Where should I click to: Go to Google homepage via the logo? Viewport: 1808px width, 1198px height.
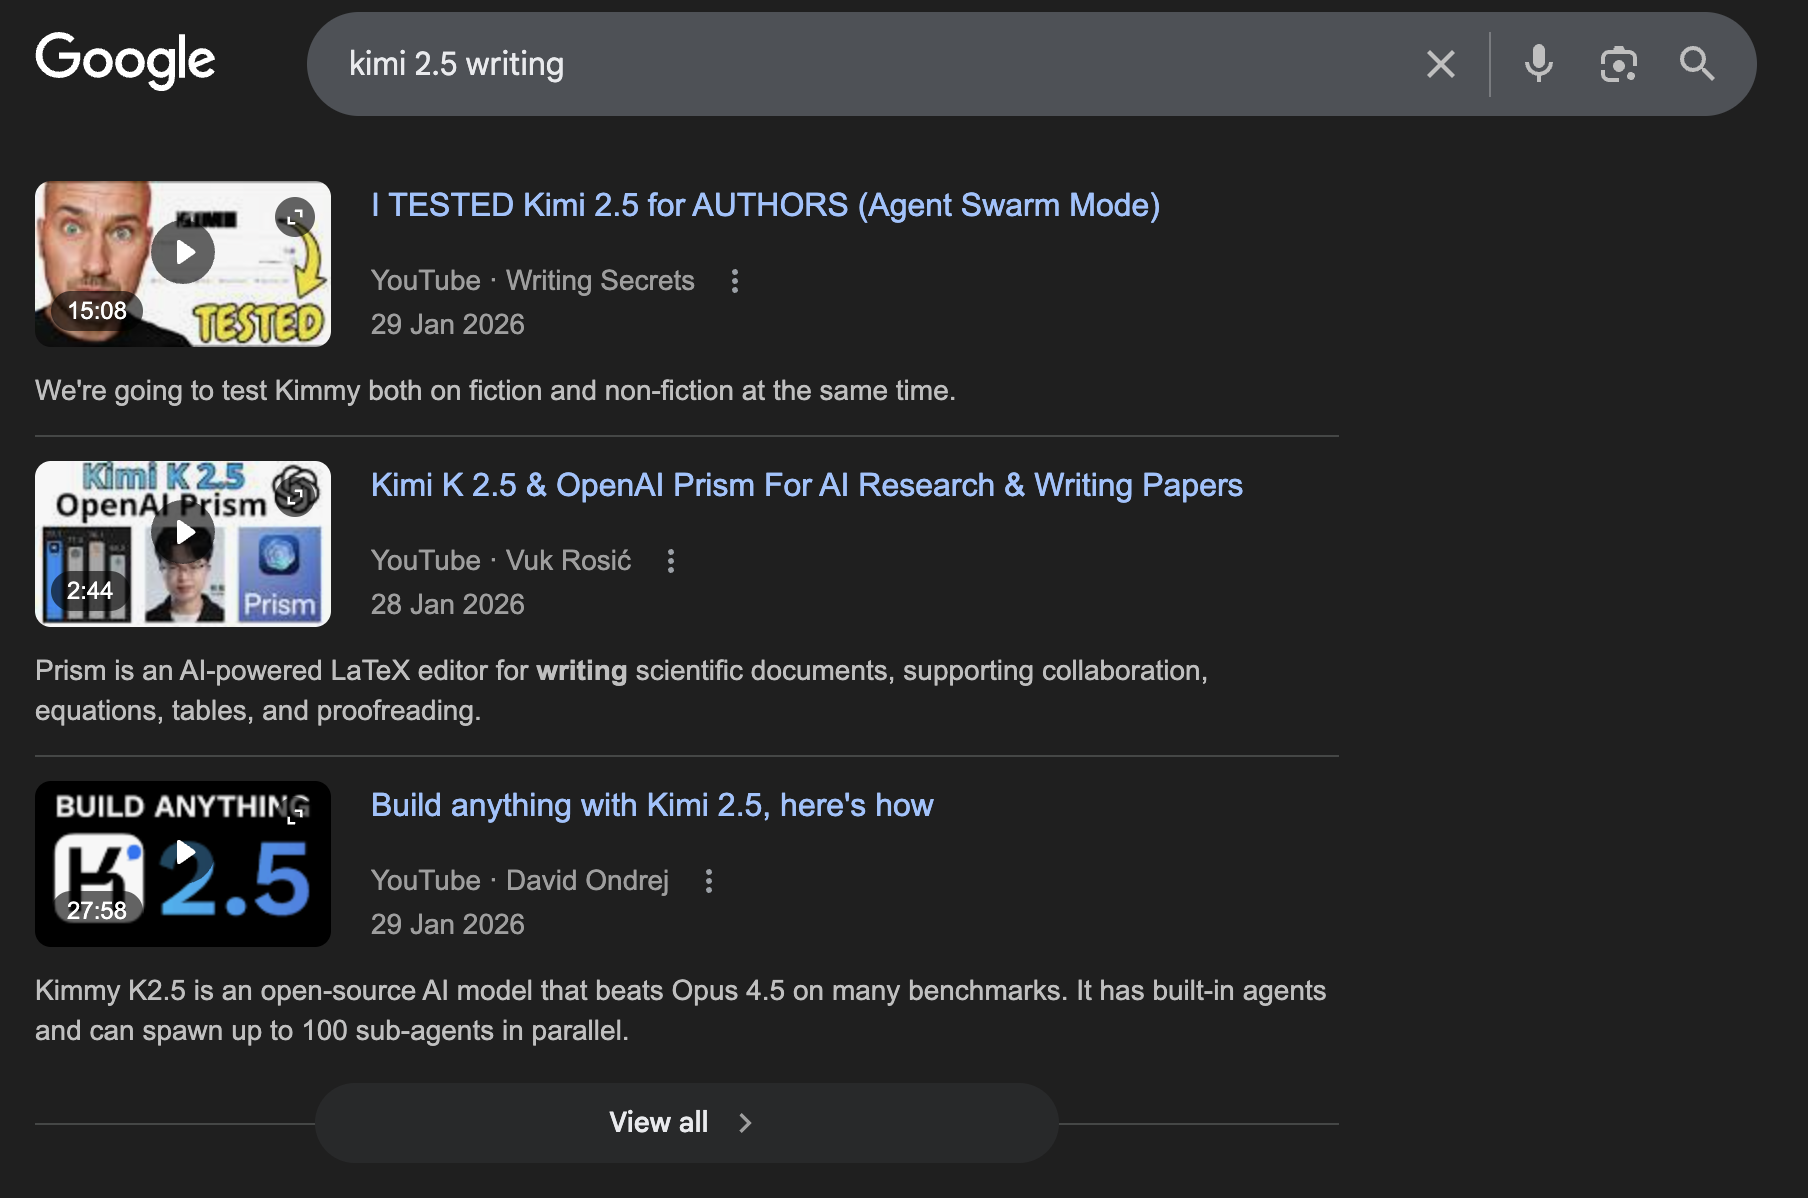(125, 60)
